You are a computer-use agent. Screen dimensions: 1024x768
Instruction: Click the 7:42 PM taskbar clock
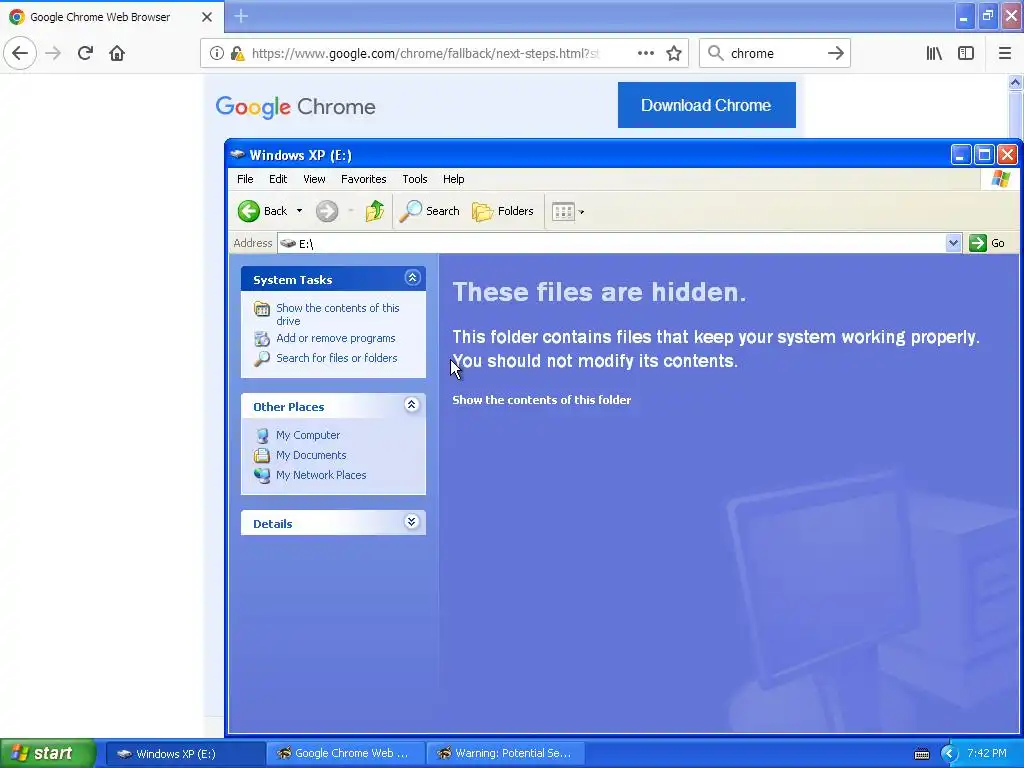[x=987, y=753]
